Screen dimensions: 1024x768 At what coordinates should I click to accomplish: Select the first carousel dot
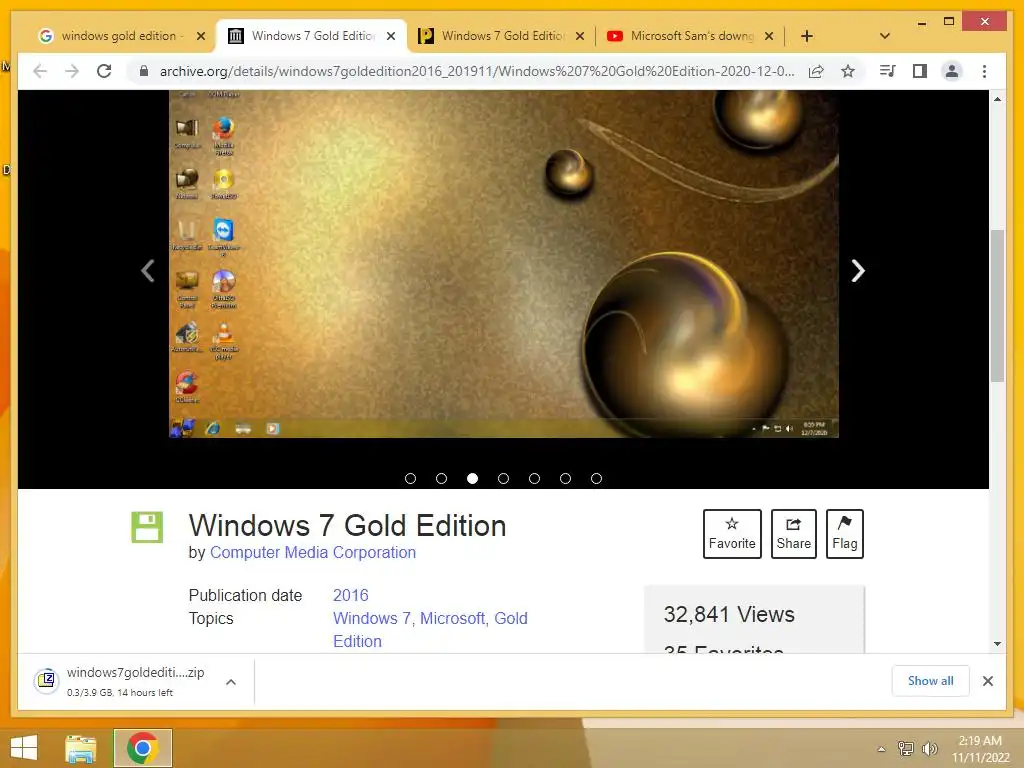tap(410, 479)
